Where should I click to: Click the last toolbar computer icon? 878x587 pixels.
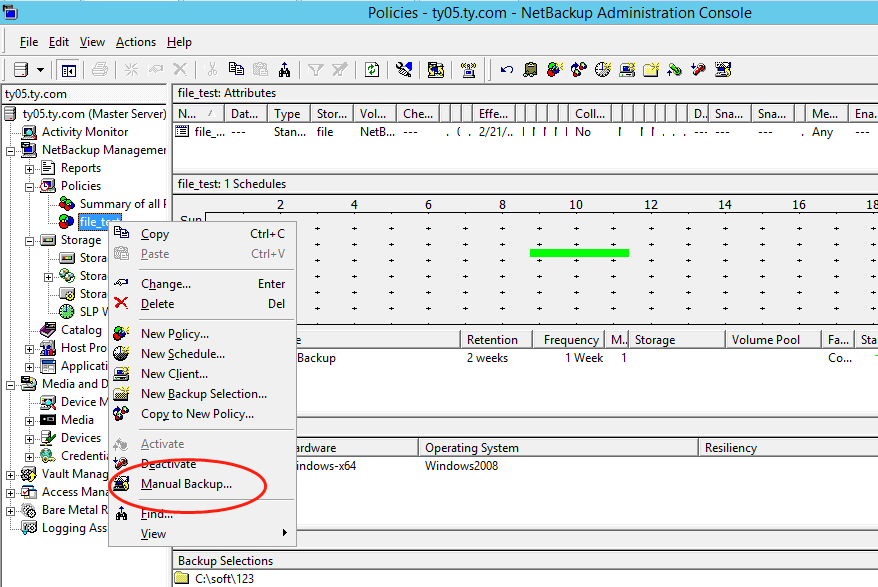[723, 69]
